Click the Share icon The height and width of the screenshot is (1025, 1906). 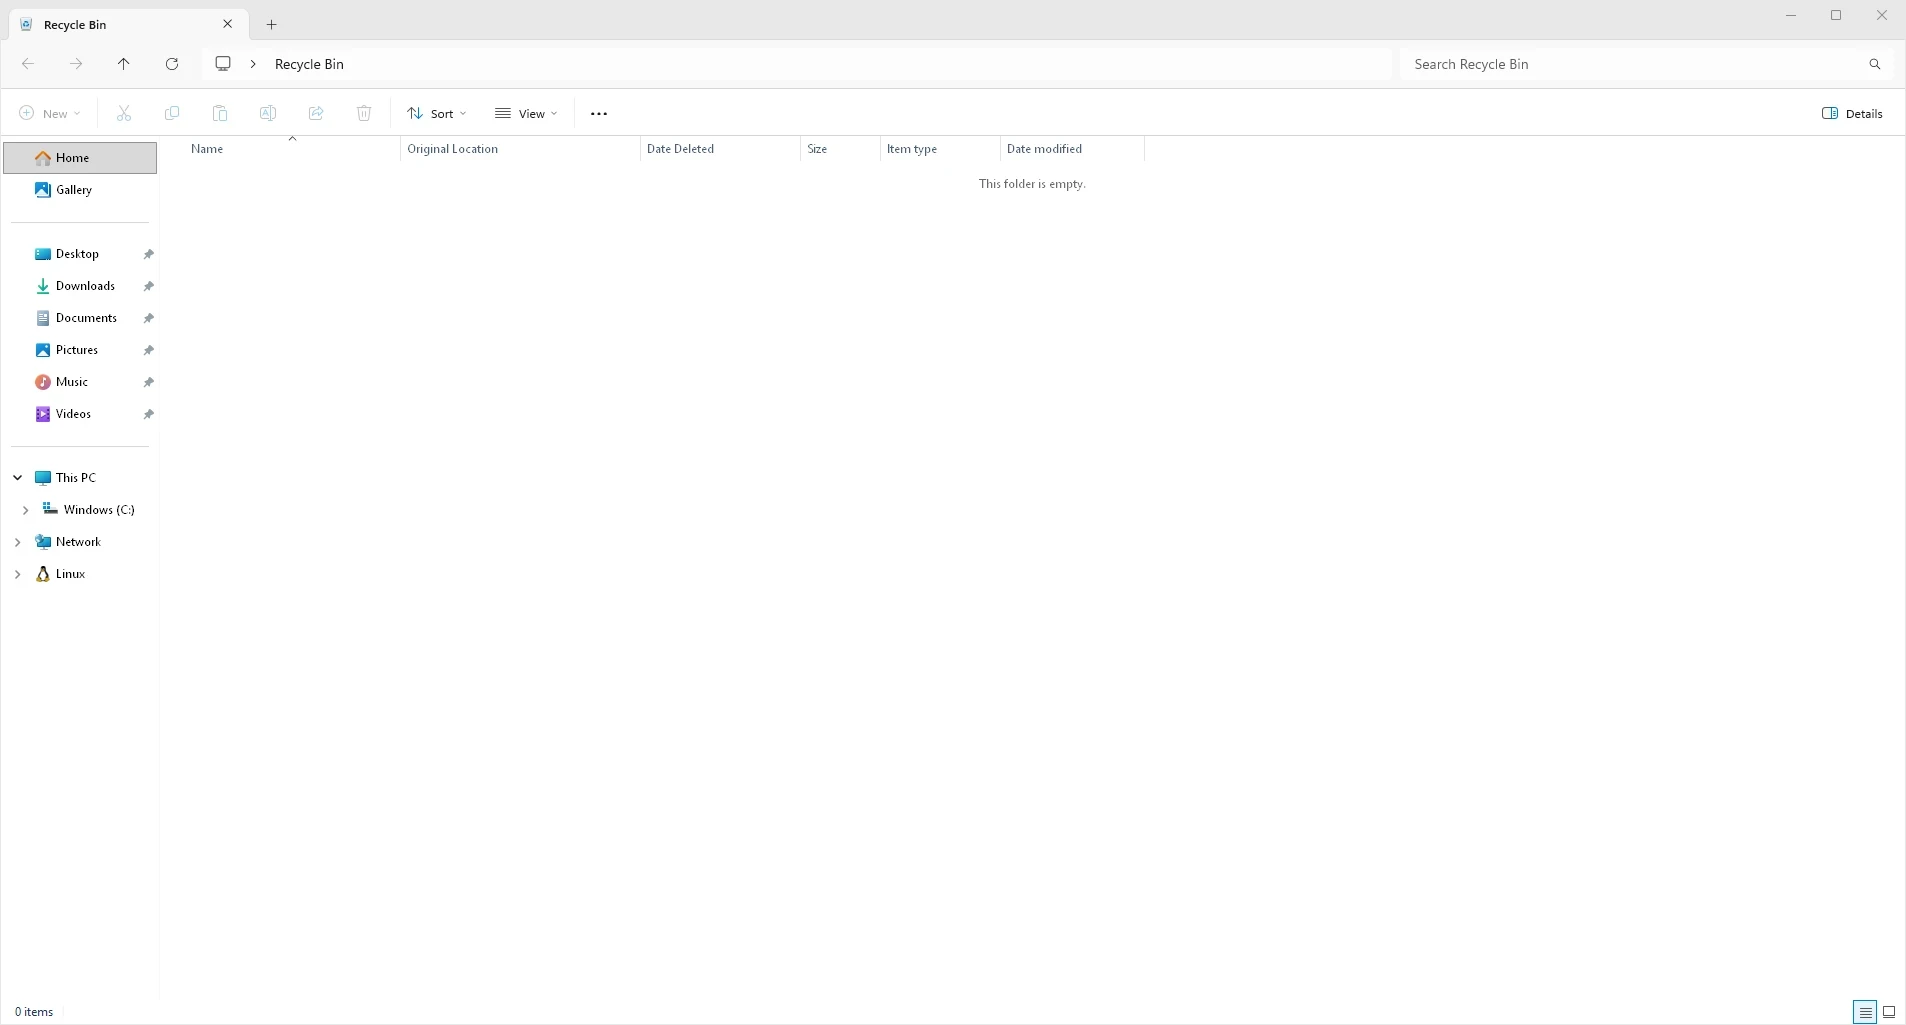316,113
